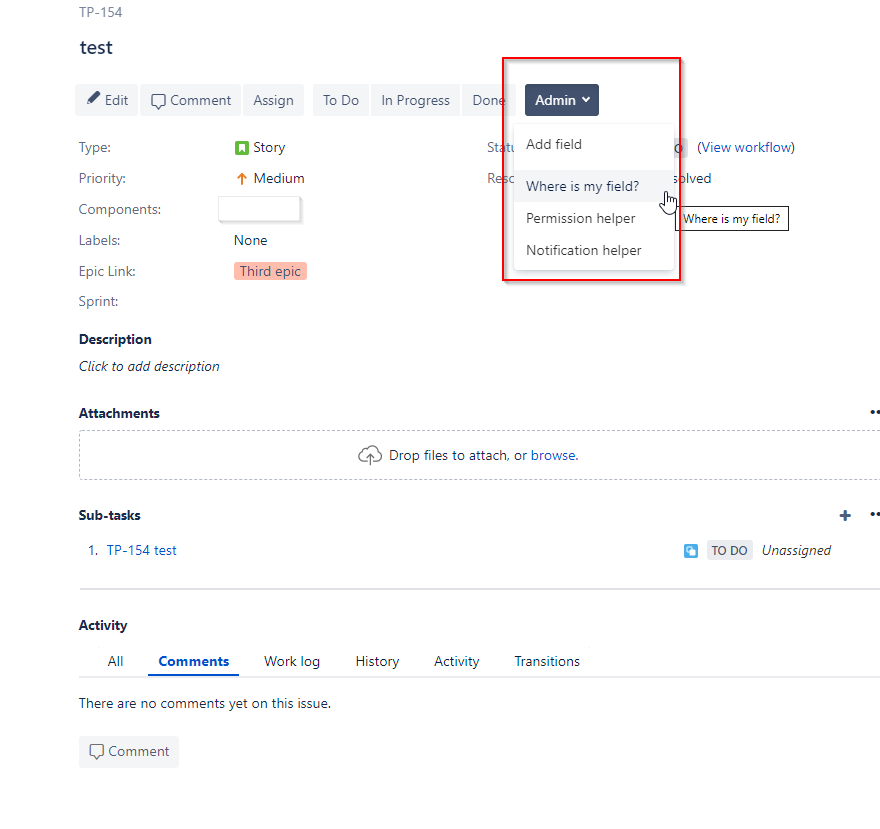This screenshot has width=880, height=829.
Task: Click the browse link to attach files
Action: coord(554,455)
